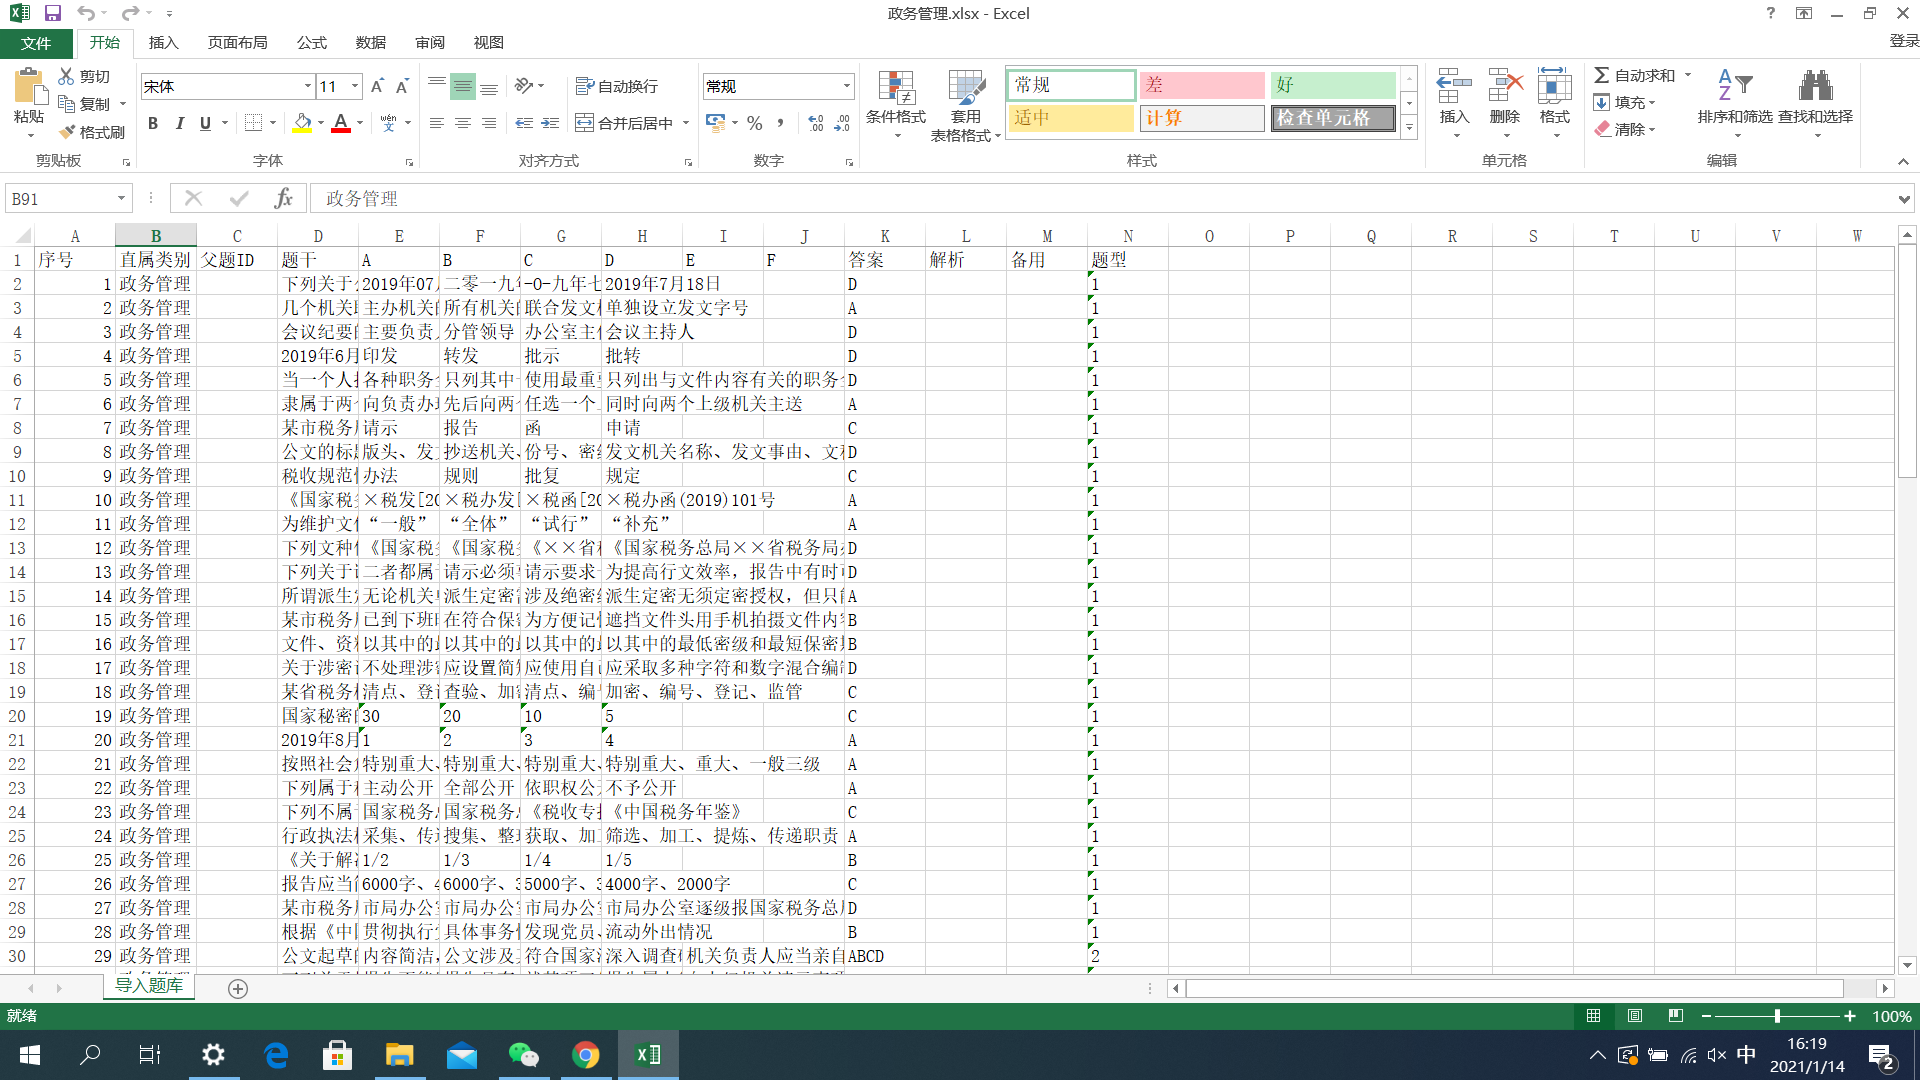Switch to Page Break Preview view

1676,1016
